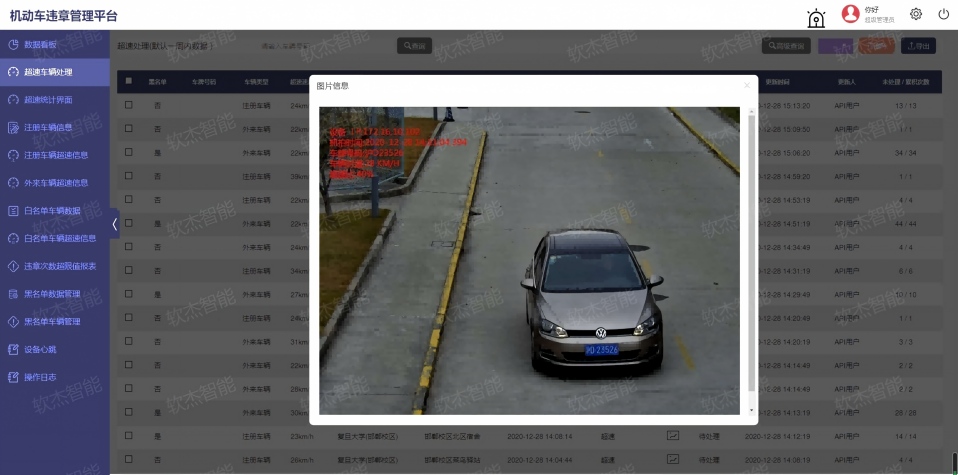The width and height of the screenshot is (958, 475).
Task: Open 操作日志 in the sidebar
Action: tap(55, 377)
